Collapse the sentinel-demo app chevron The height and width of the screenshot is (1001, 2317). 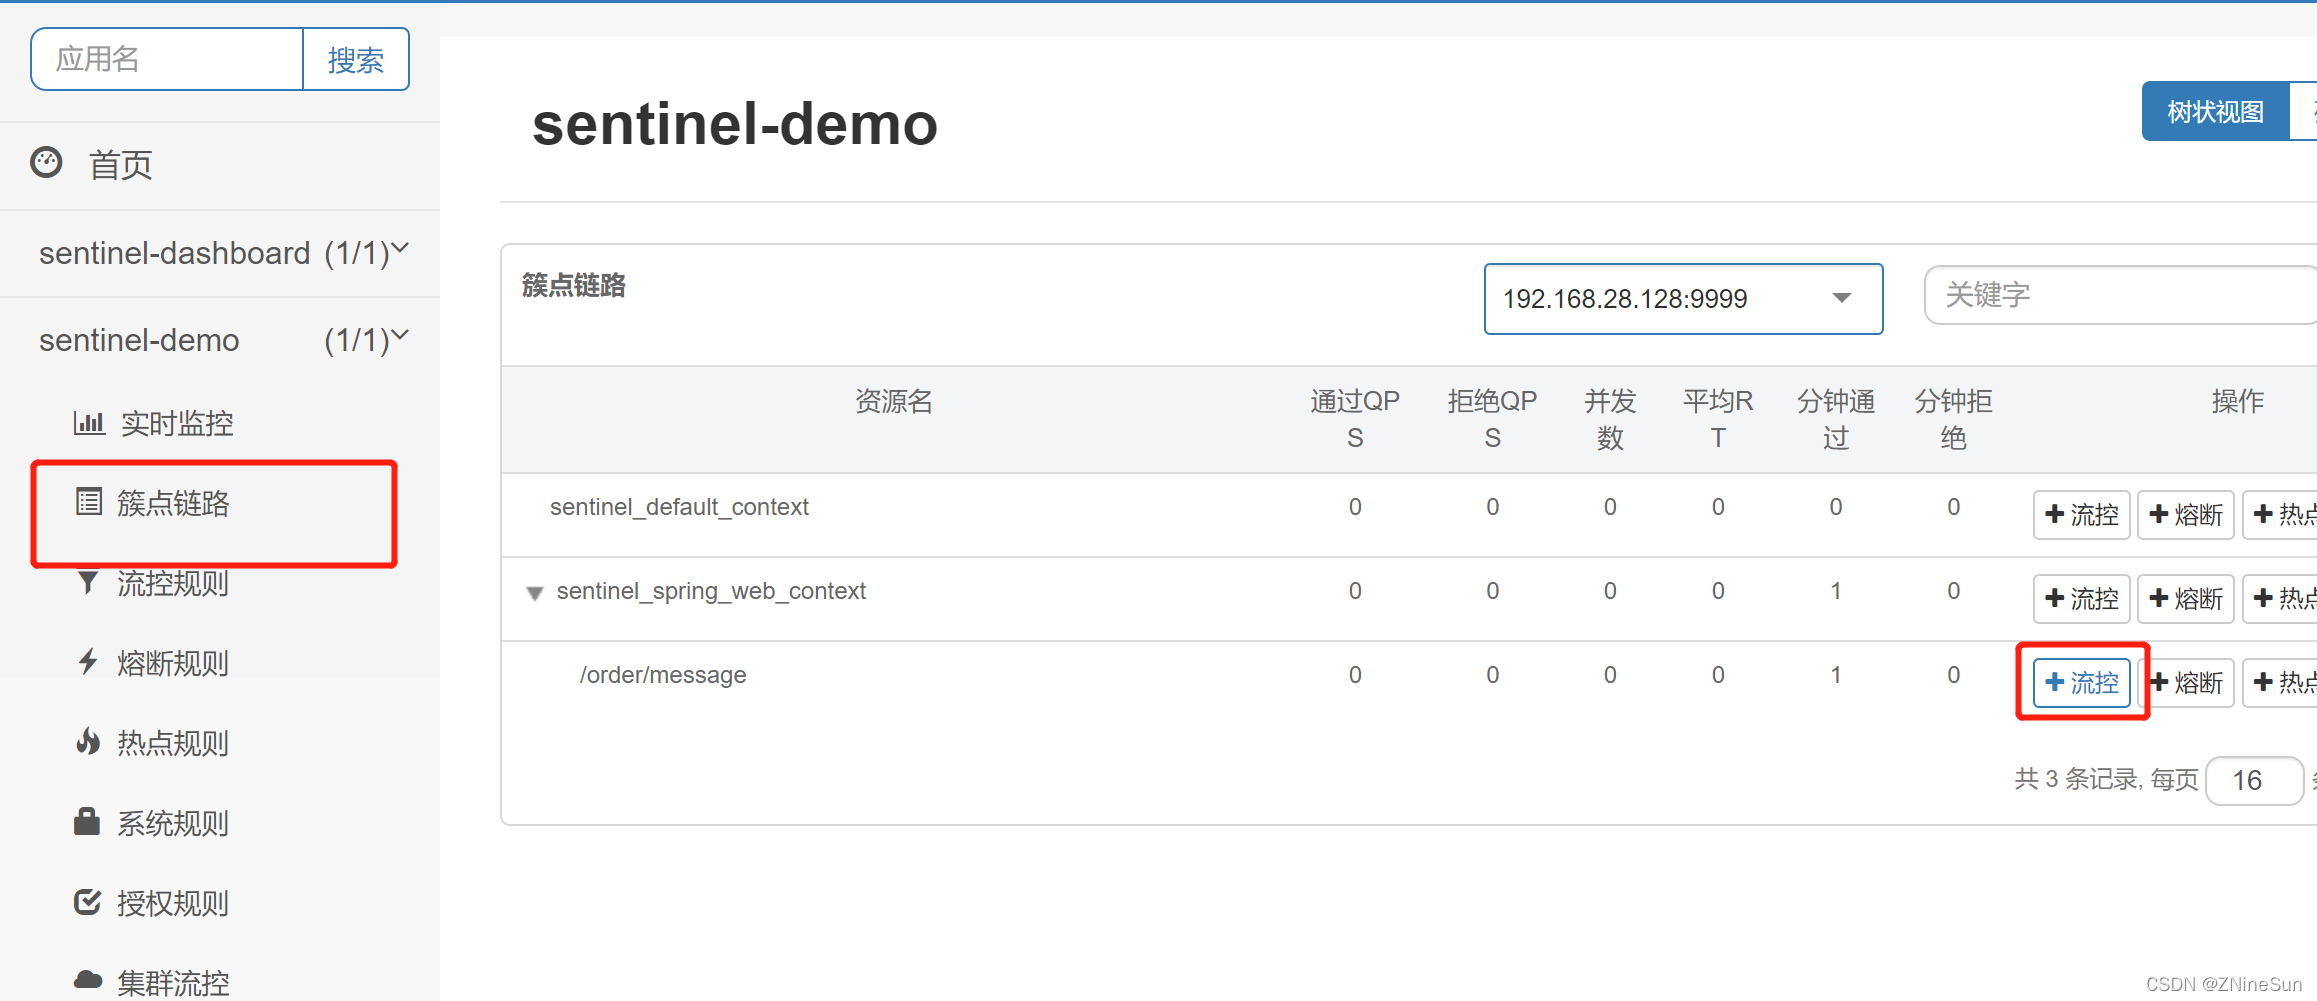coord(400,334)
